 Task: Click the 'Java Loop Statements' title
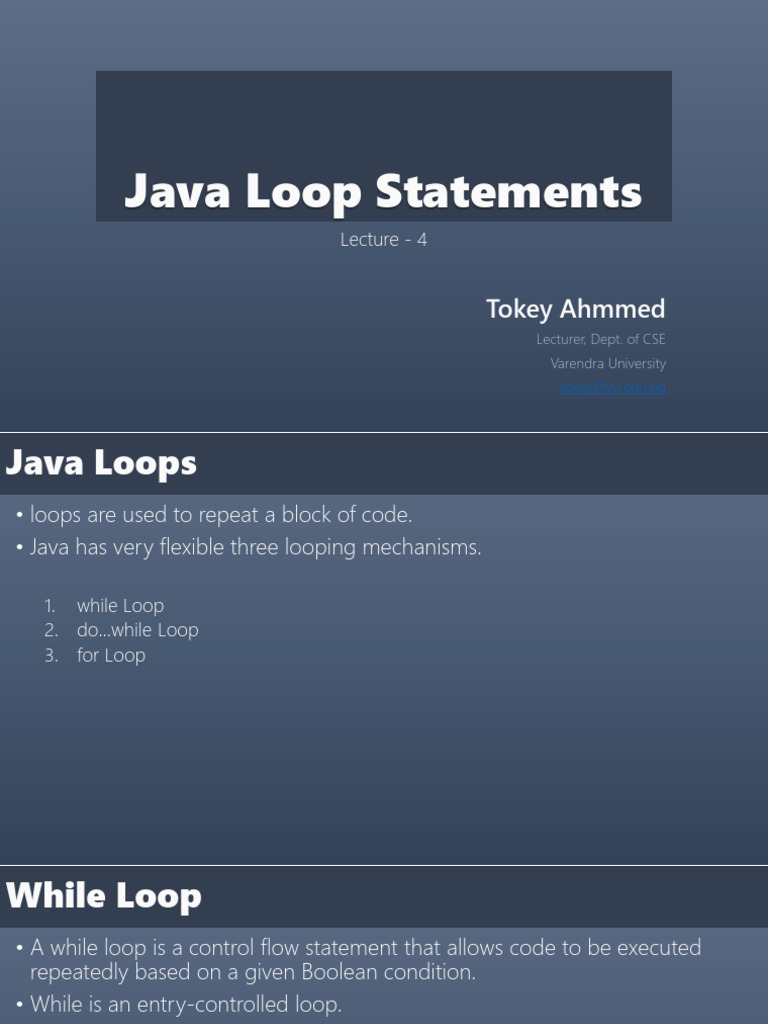tap(382, 191)
